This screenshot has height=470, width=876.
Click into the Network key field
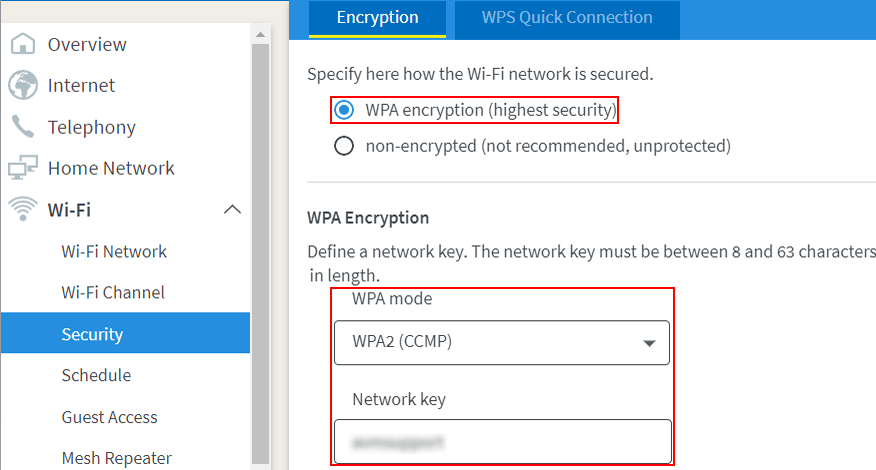[501, 441]
